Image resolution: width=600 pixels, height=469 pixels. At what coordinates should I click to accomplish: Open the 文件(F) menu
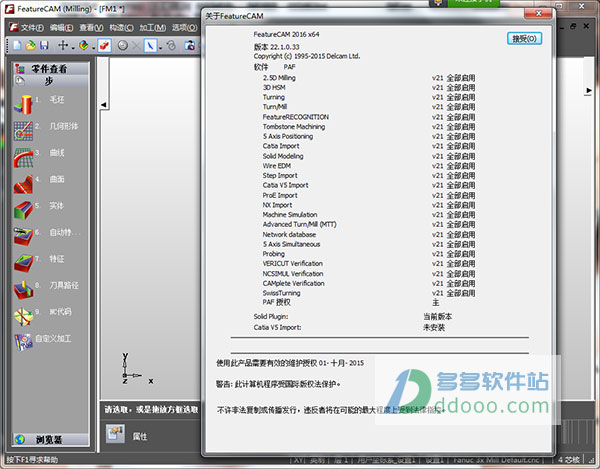pyautogui.click(x=33, y=28)
